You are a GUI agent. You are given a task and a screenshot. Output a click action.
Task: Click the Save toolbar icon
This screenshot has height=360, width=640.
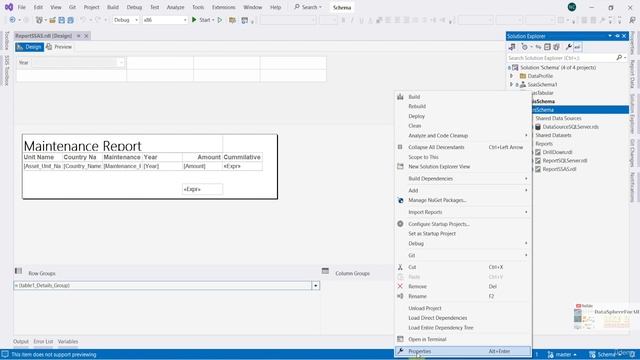62,20
